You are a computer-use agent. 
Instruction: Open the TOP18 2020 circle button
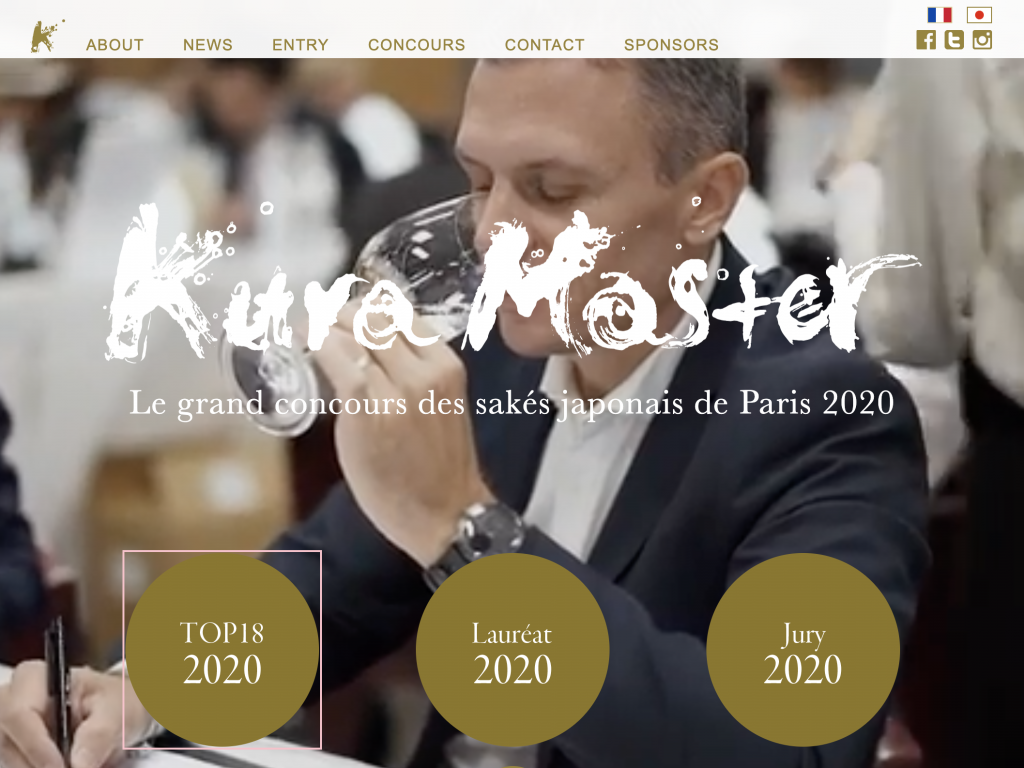pyautogui.click(x=222, y=650)
